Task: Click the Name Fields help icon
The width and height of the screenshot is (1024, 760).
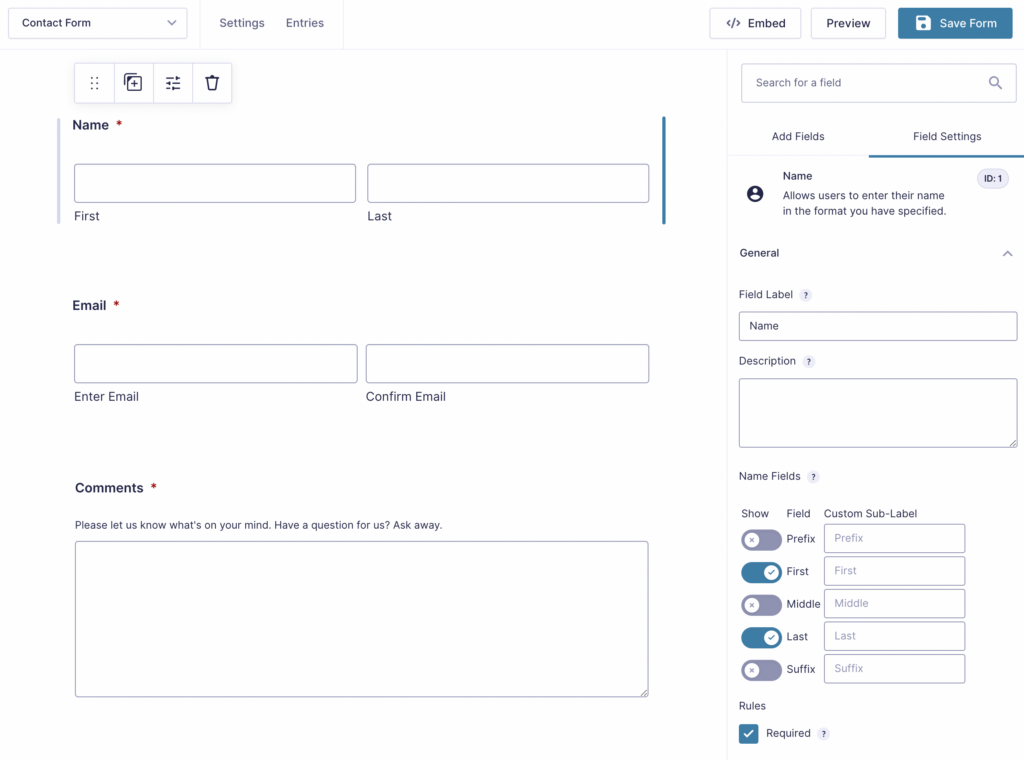Action: coord(812,477)
